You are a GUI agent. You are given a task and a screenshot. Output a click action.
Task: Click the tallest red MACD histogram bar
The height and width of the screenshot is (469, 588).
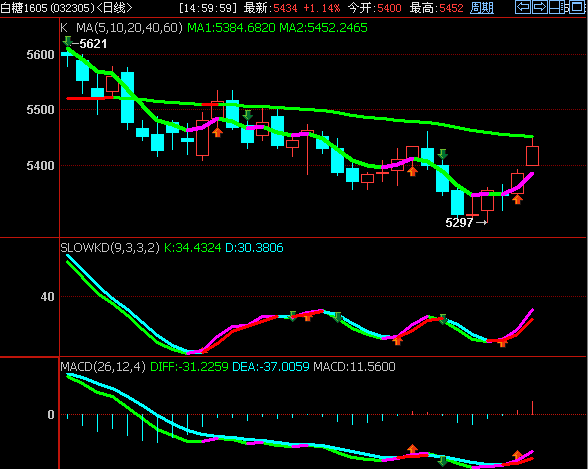(x=532, y=408)
